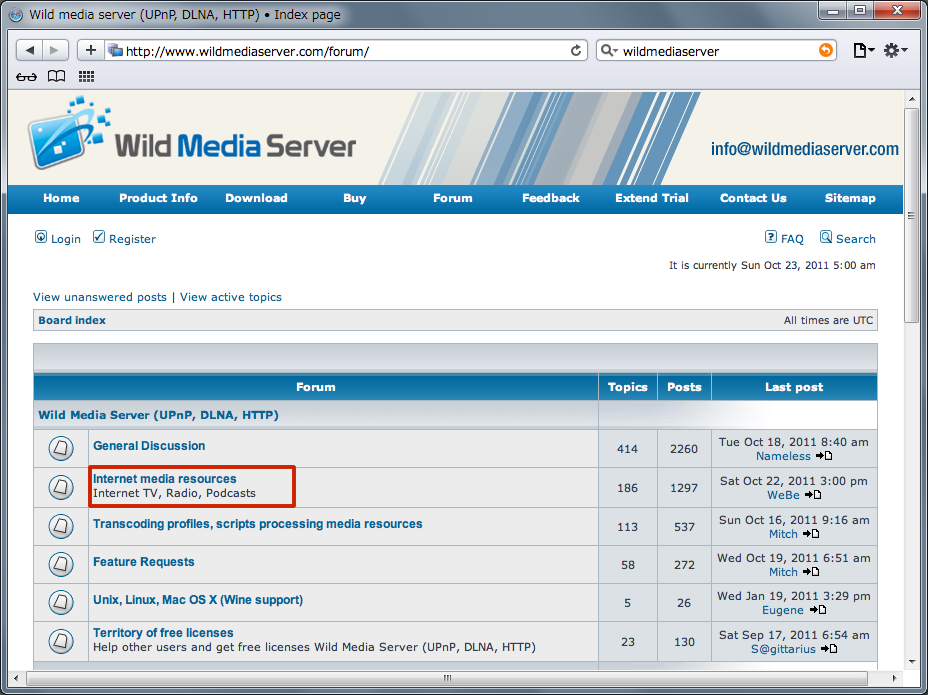Click the Internet media resources forum icon
Screen dimensions: 928x695
61,487
